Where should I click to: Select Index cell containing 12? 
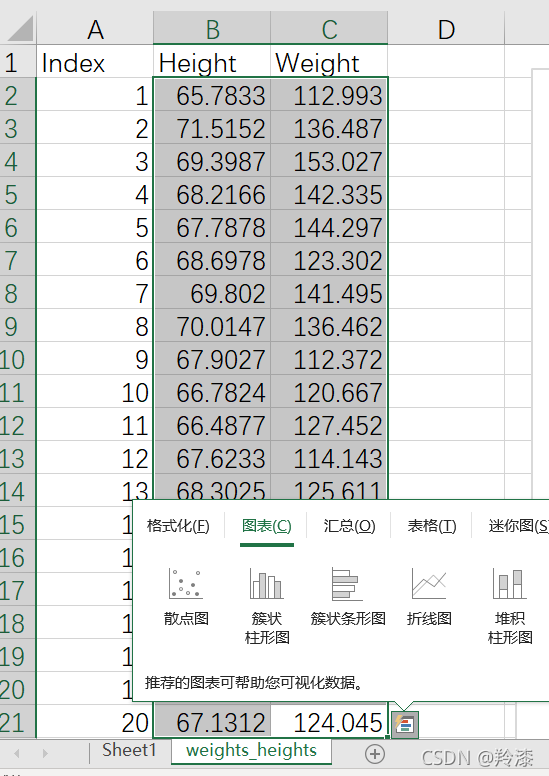(x=95, y=458)
